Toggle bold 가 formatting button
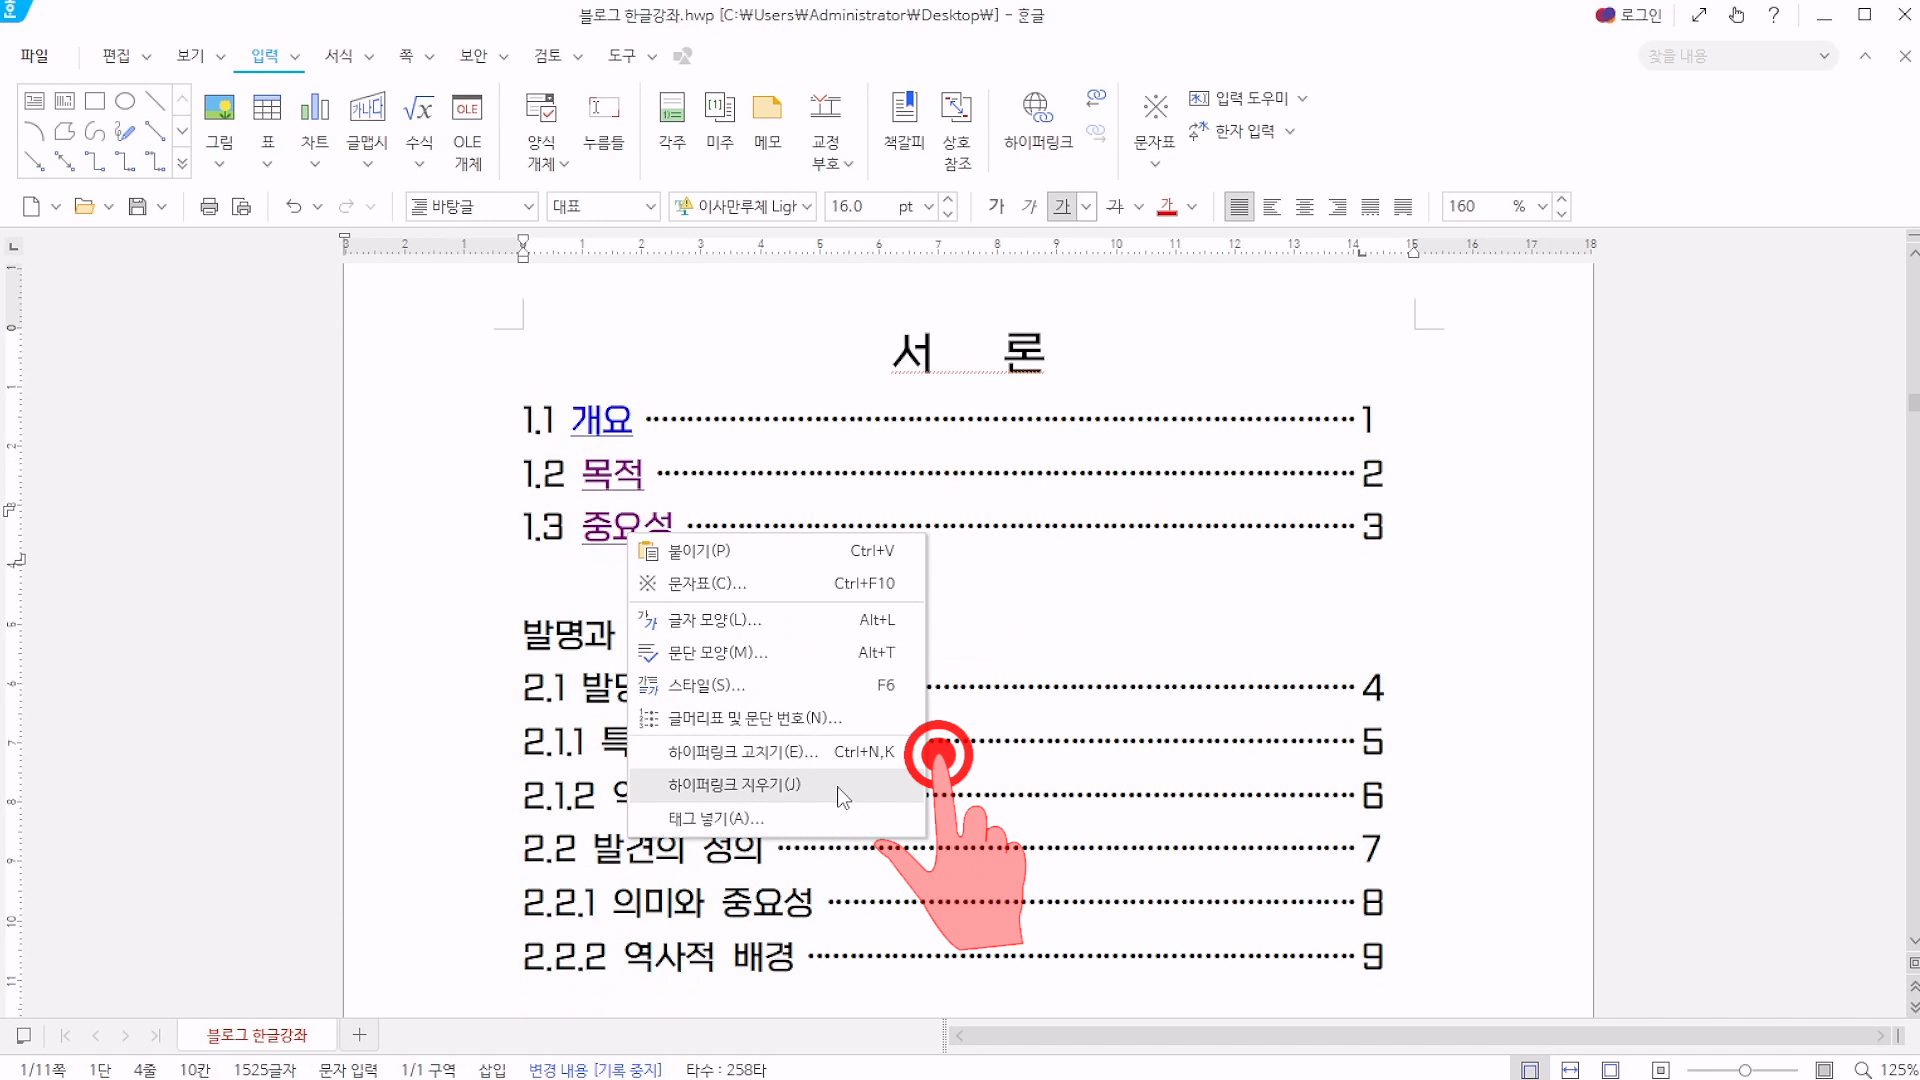This screenshot has width=1920, height=1080. point(996,206)
